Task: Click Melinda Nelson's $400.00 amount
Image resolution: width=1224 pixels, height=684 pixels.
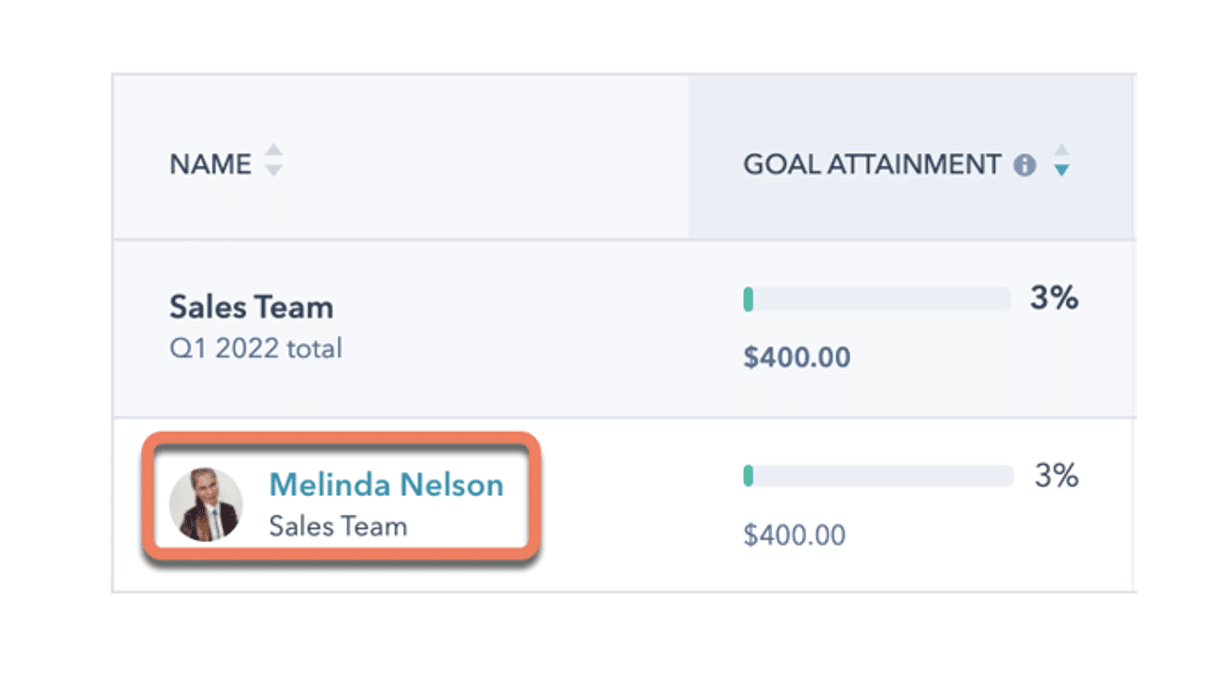Action: click(x=795, y=535)
